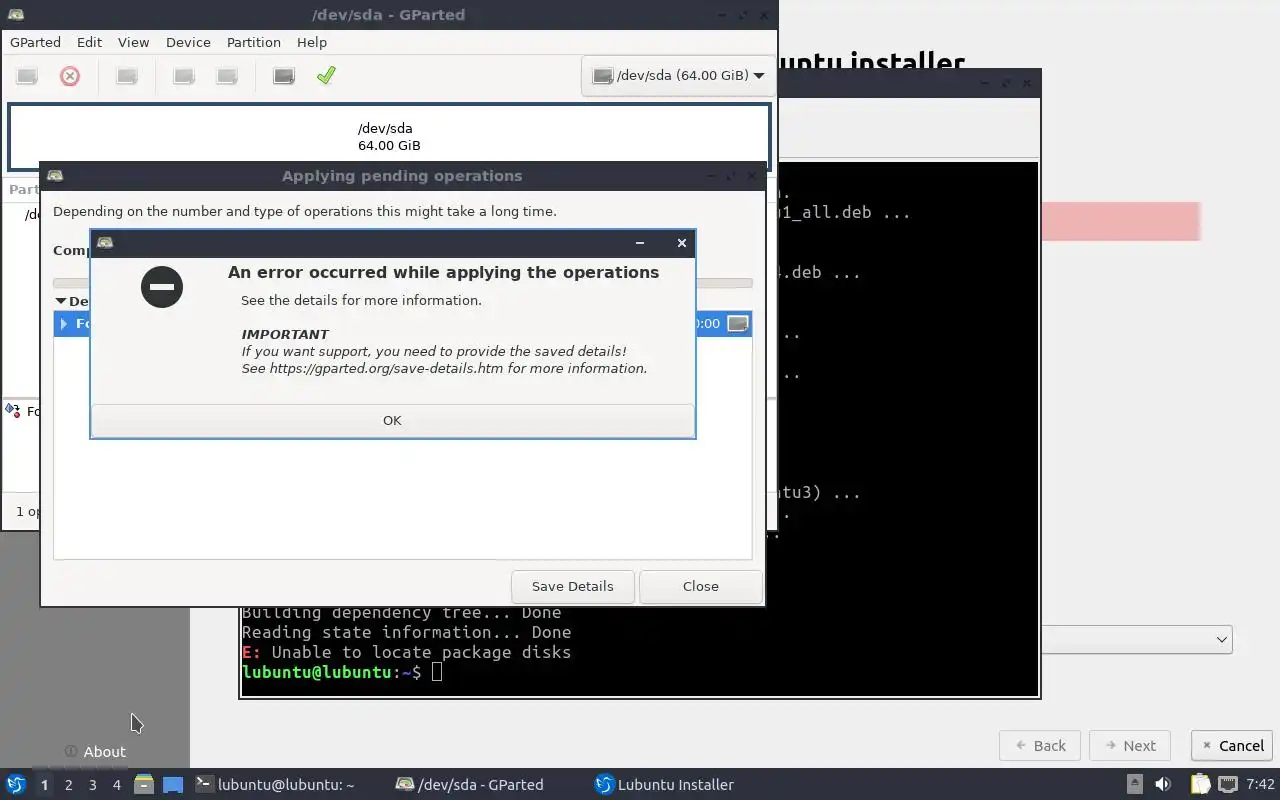Click the /dev/sda - GParted taskbar entry
The image size is (1280, 800).
(x=470, y=785)
